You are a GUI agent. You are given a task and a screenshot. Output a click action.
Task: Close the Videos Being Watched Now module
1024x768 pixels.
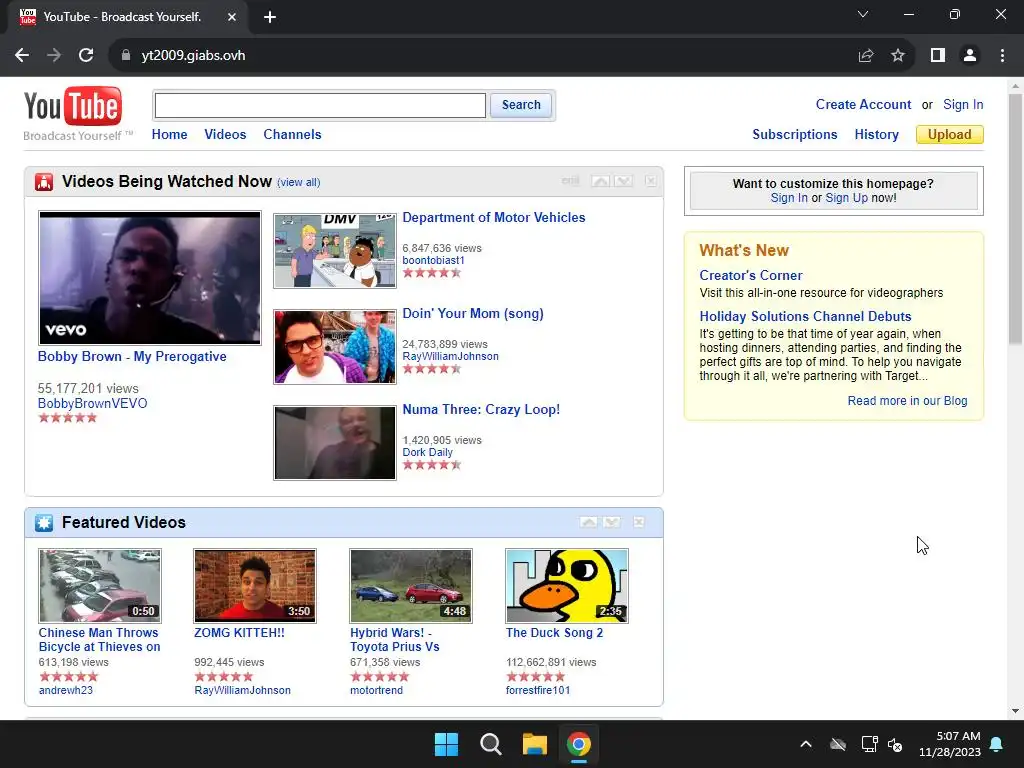tap(650, 181)
